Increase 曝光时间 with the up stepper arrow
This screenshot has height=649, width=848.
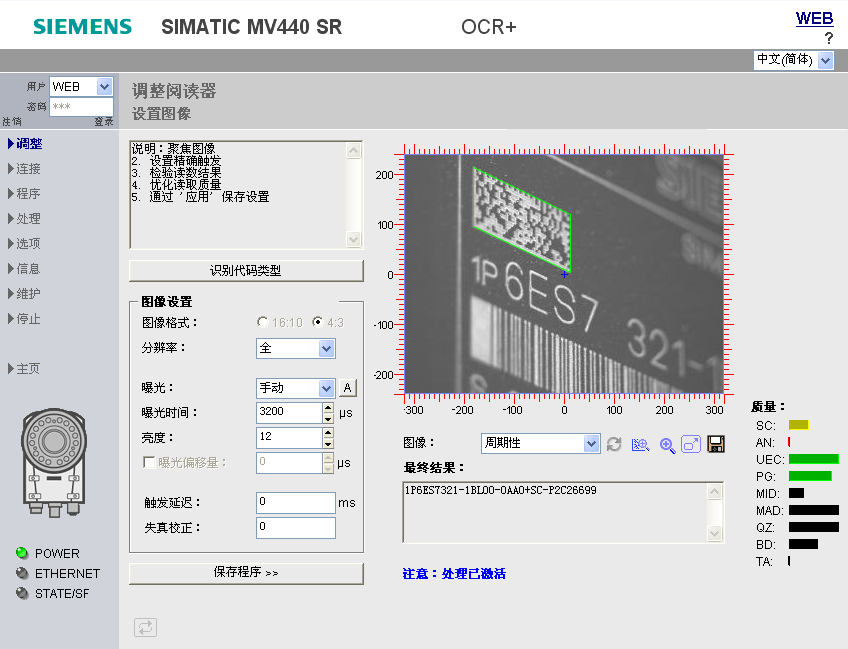coord(328,407)
